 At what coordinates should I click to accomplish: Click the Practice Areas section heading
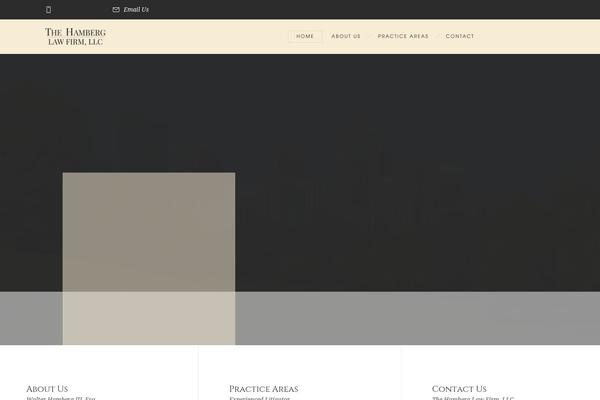coord(264,389)
